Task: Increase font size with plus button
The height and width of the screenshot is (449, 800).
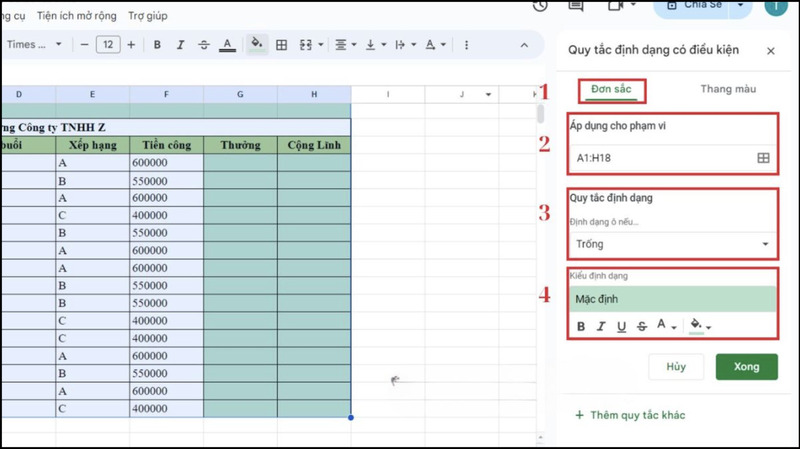Action: pos(131,44)
